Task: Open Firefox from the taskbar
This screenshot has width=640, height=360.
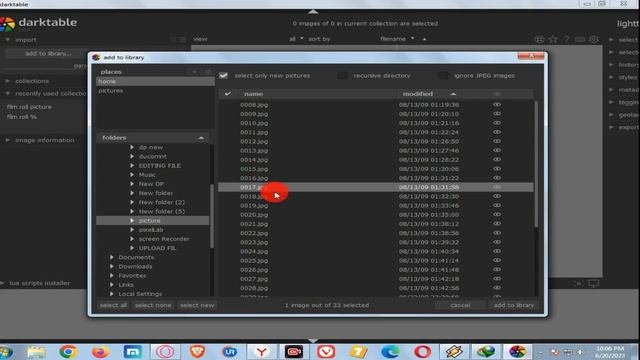Action: point(100,351)
